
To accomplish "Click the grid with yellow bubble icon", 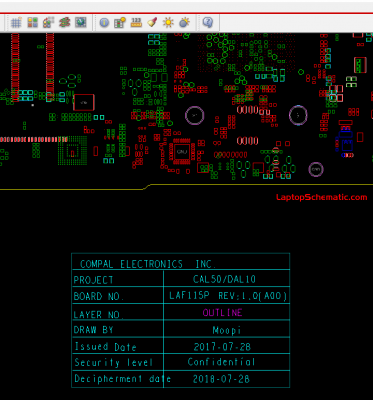I will point(120,23).
